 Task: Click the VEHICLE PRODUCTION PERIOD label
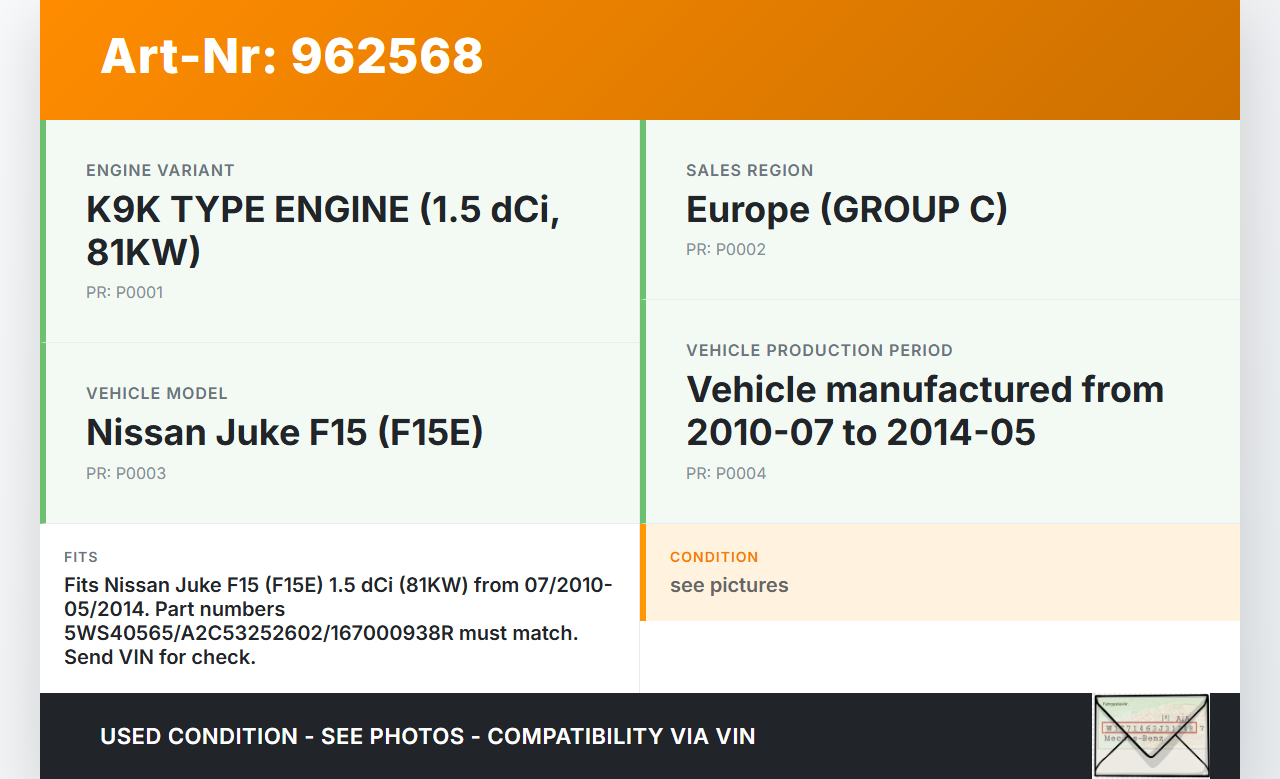[x=819, y=350]
